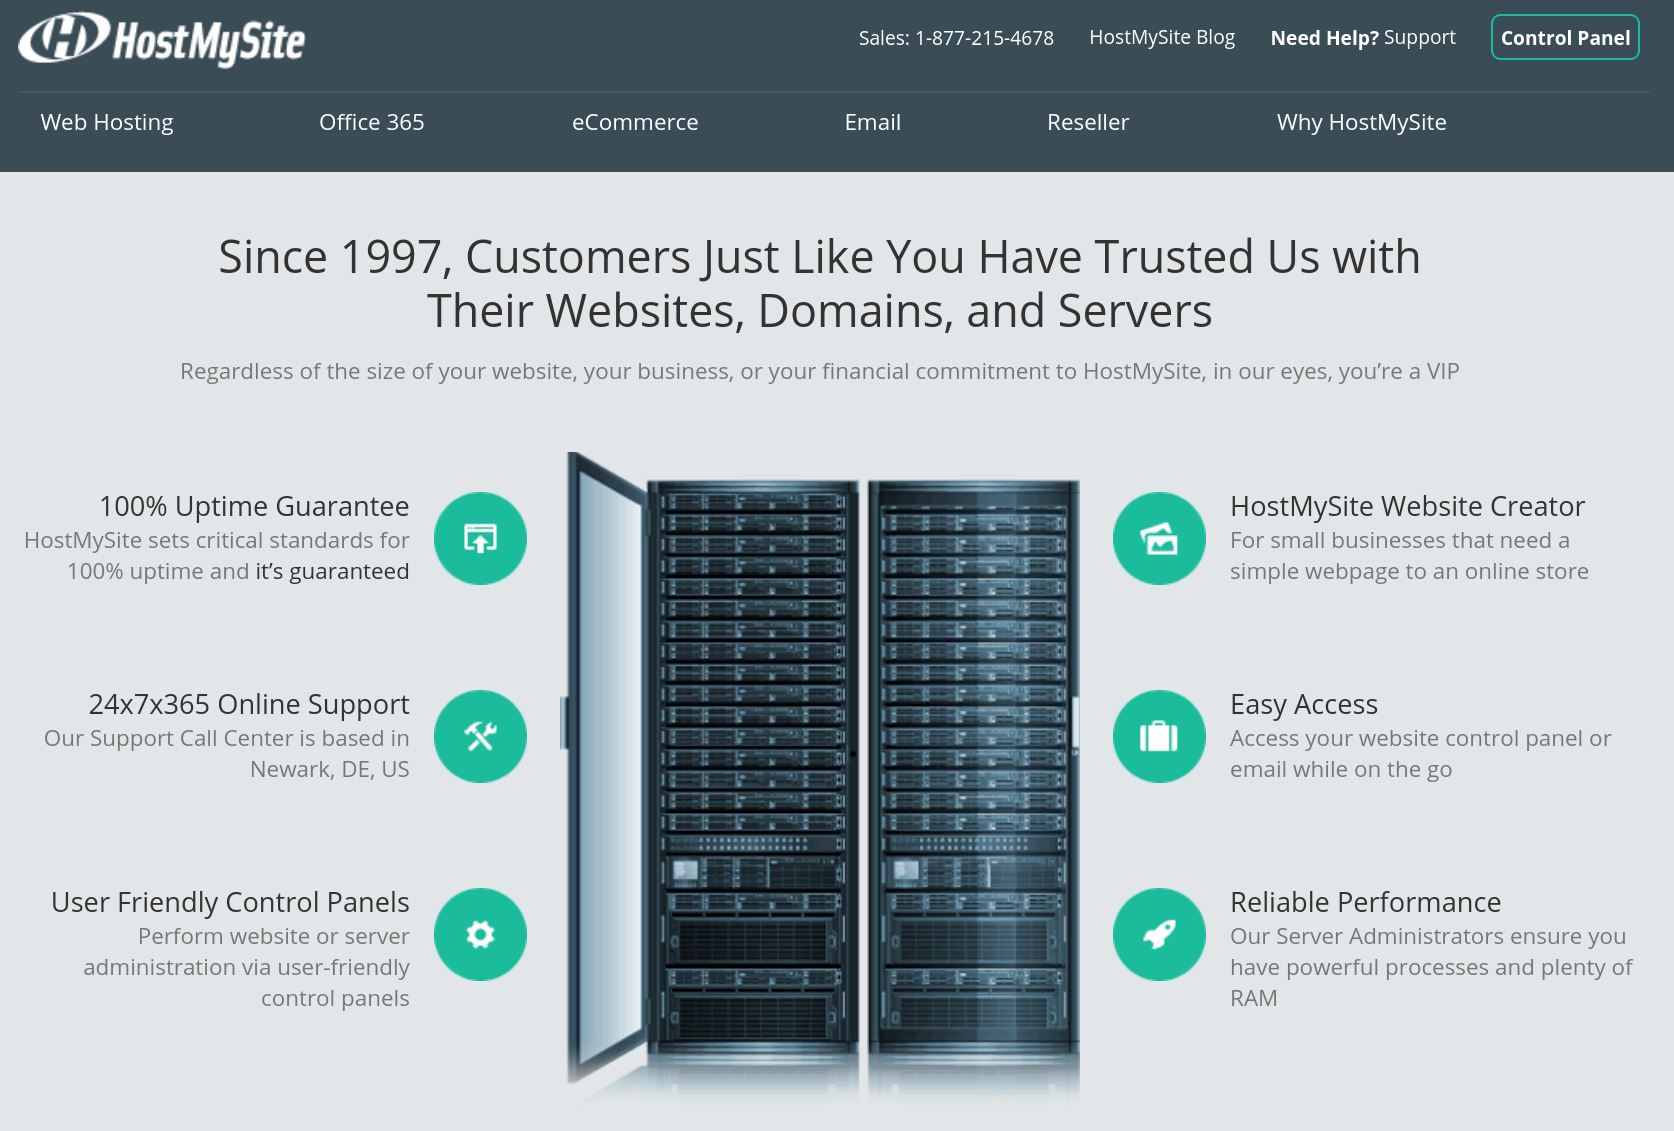Click the "HostMySite Website Creator" heading
Viewport: 1674px width, 1131px height.
(x=1407, y=506)
